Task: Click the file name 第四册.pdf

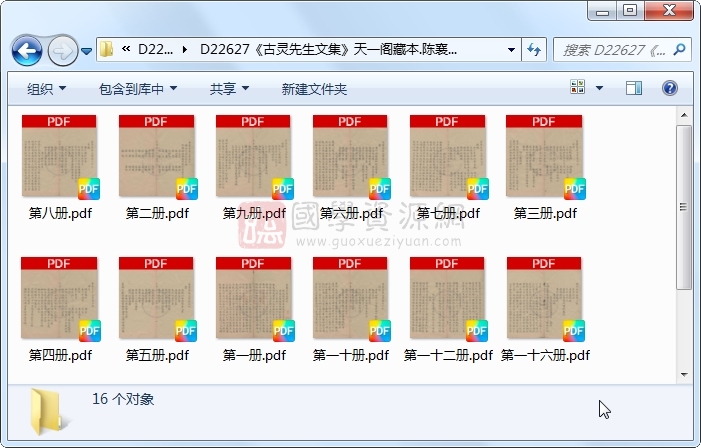Action: (x=60, y=355)
